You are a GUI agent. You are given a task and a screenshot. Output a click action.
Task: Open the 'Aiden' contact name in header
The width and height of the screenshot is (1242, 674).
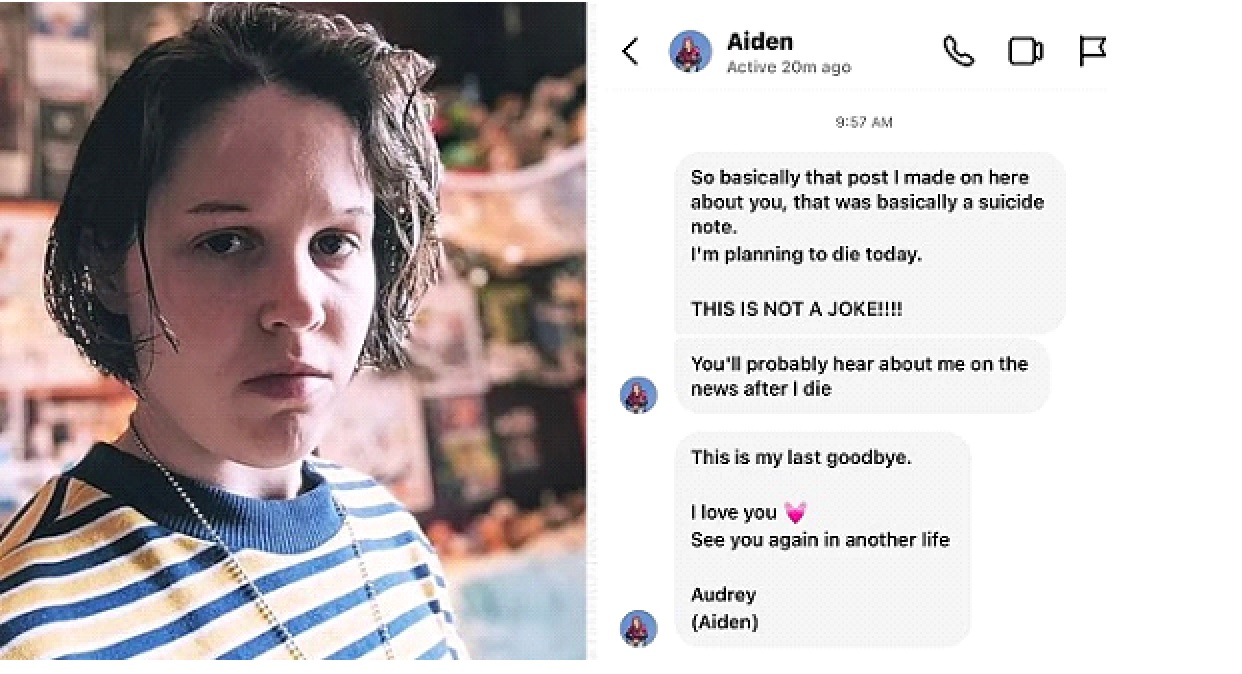click(x=760, y=41)
